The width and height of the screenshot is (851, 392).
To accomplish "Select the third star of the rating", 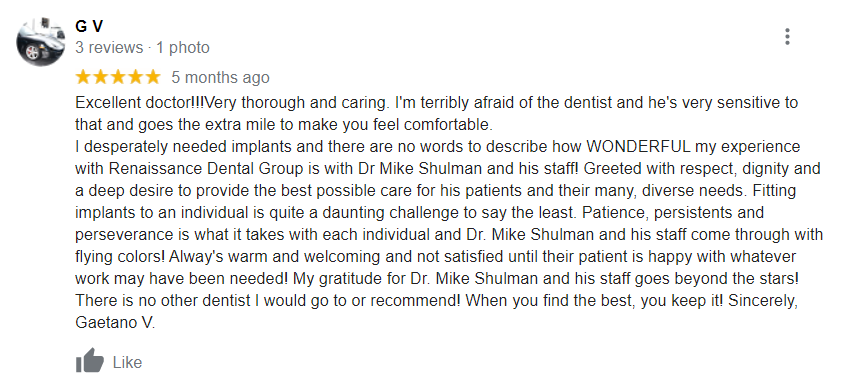I will point(118,77).
